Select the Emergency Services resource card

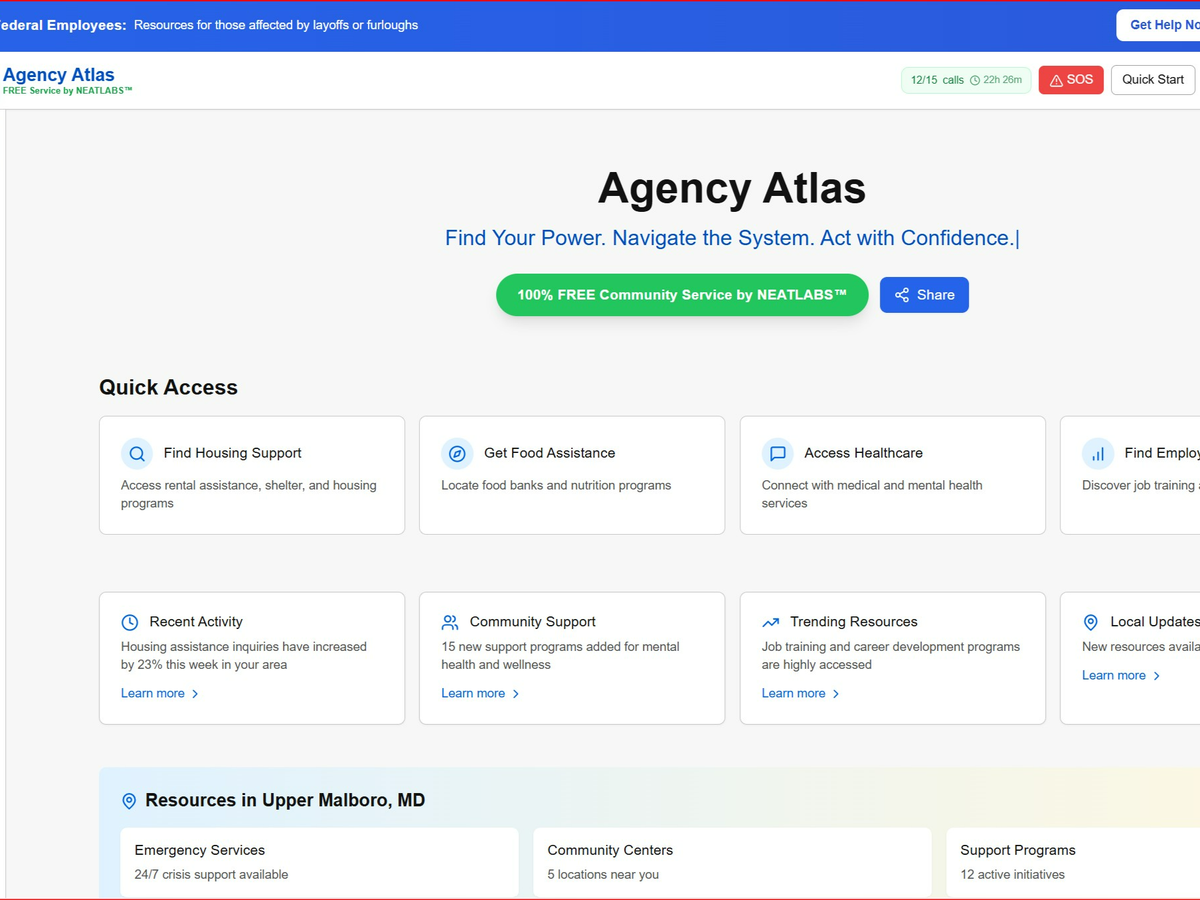319,862
